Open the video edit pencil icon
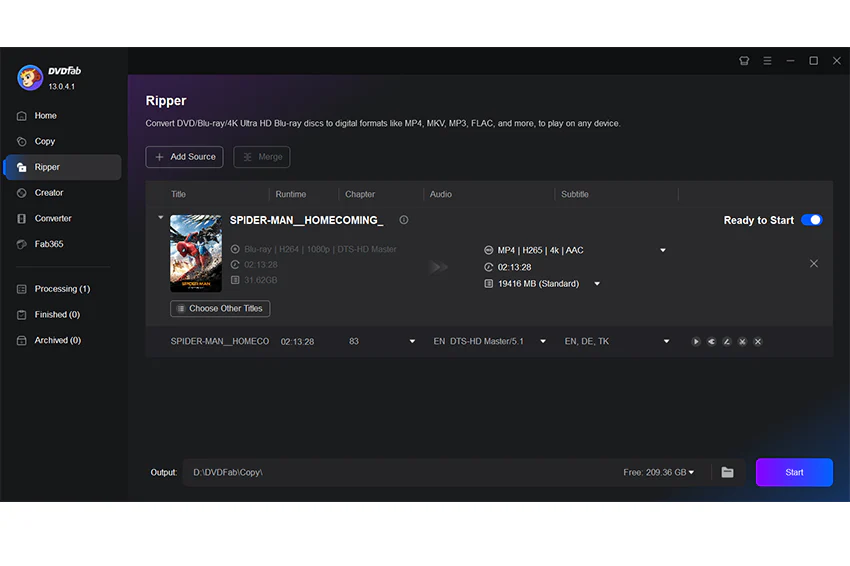The image size is (850, 566). tap(727, 342)
